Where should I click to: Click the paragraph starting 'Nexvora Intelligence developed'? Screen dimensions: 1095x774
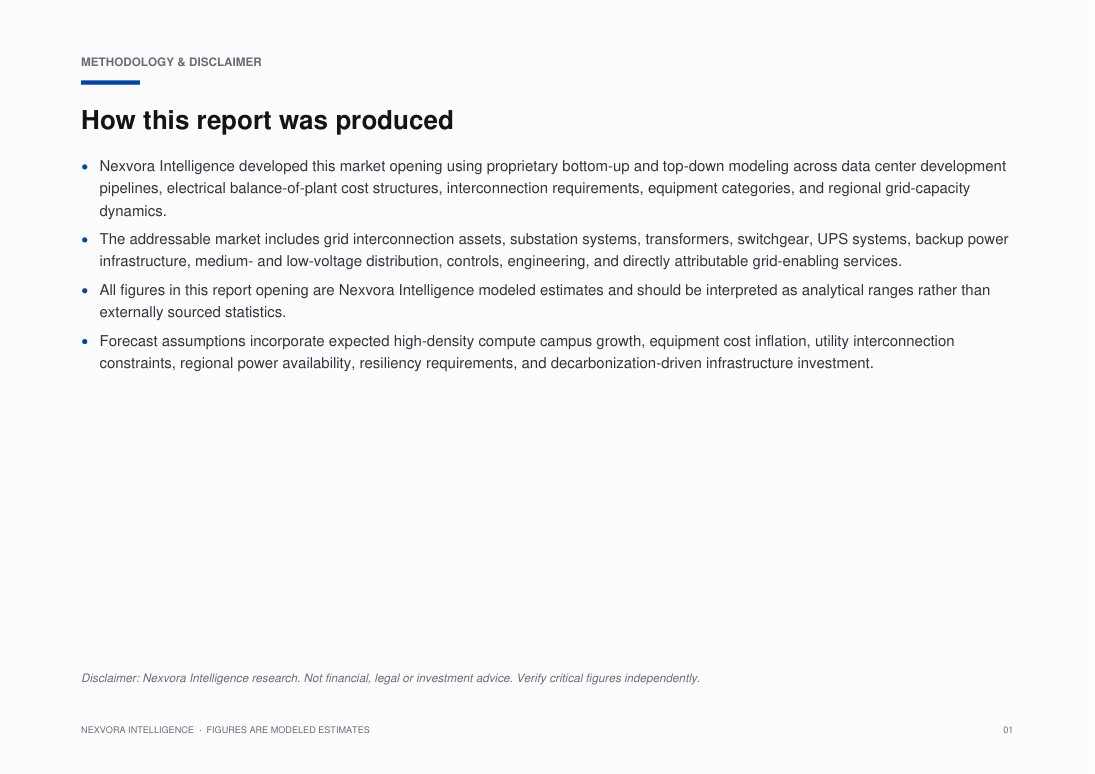[552, 189]
